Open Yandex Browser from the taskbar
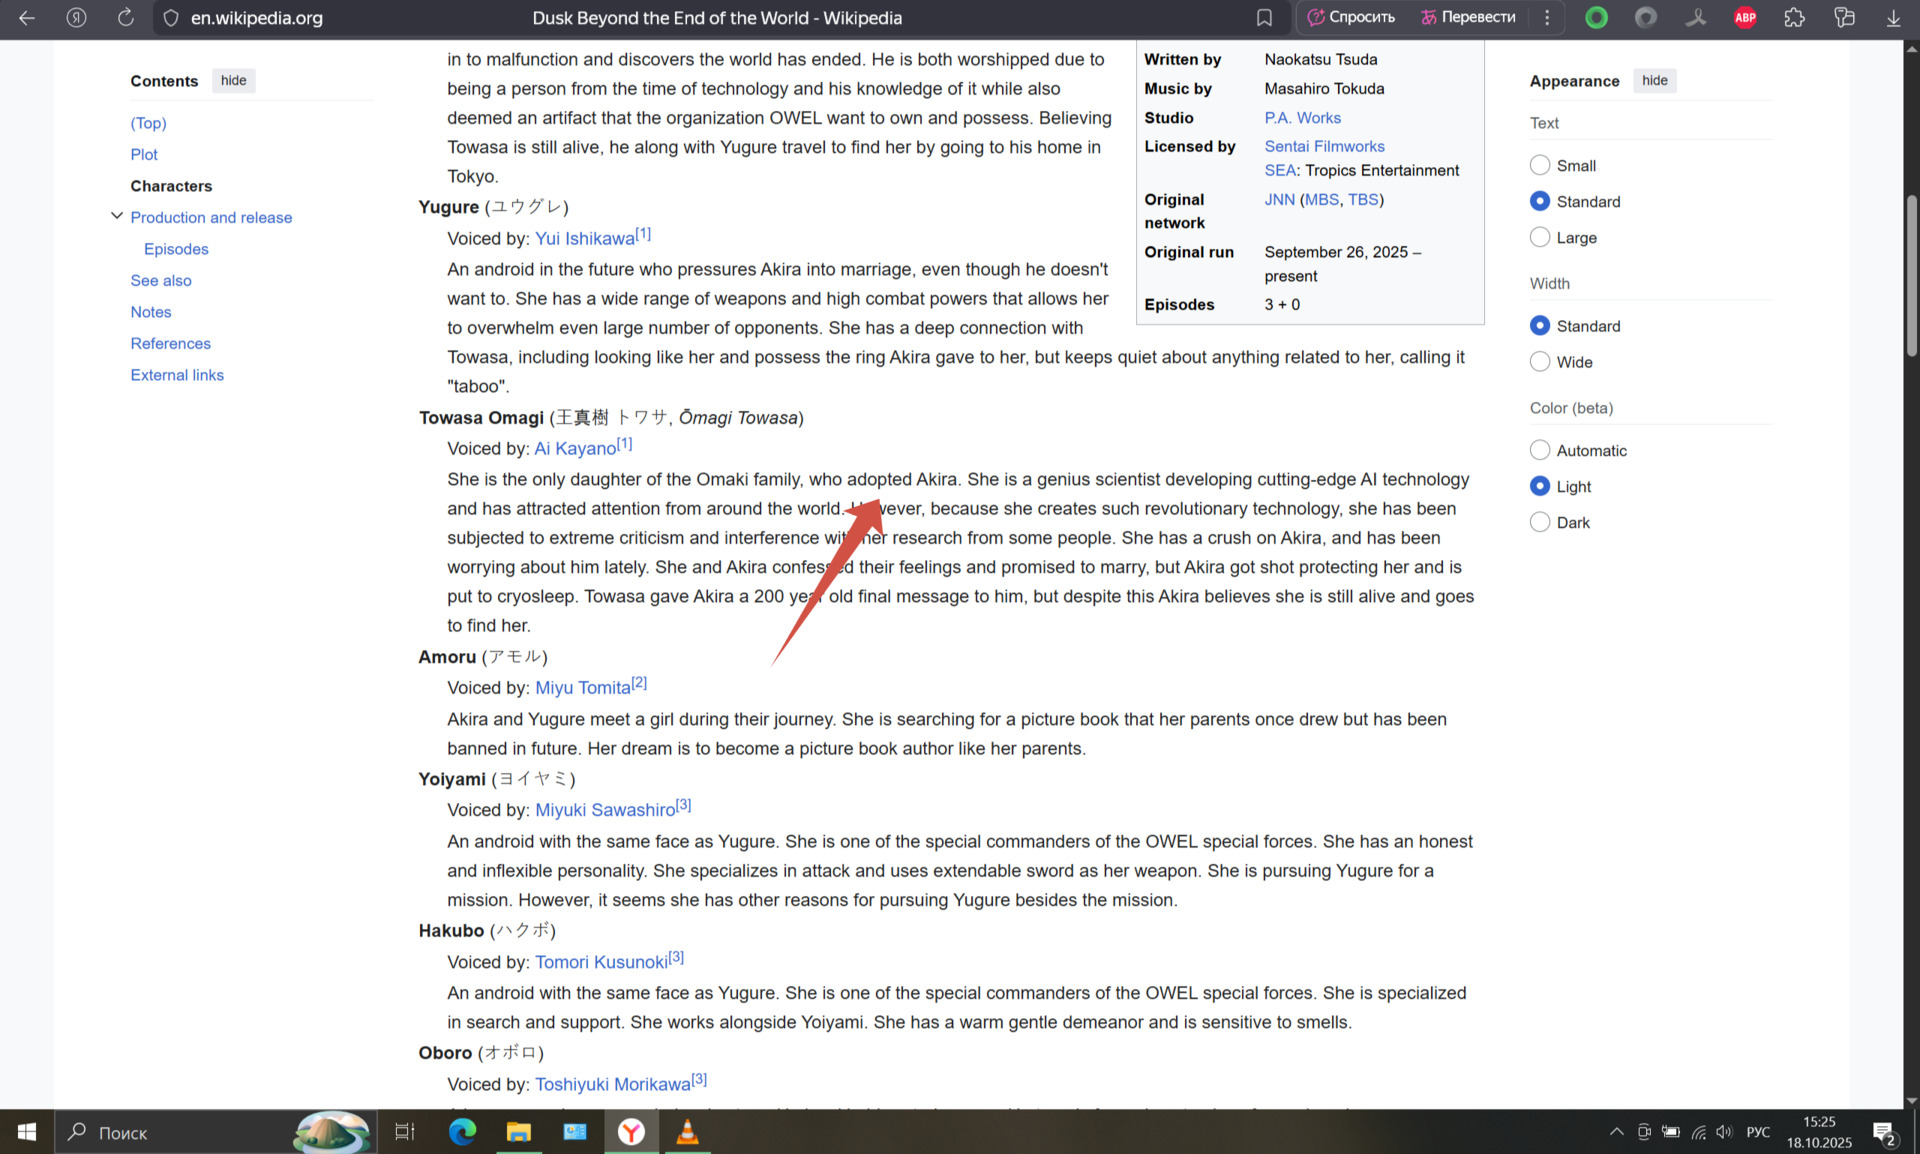 (631, 1132)
